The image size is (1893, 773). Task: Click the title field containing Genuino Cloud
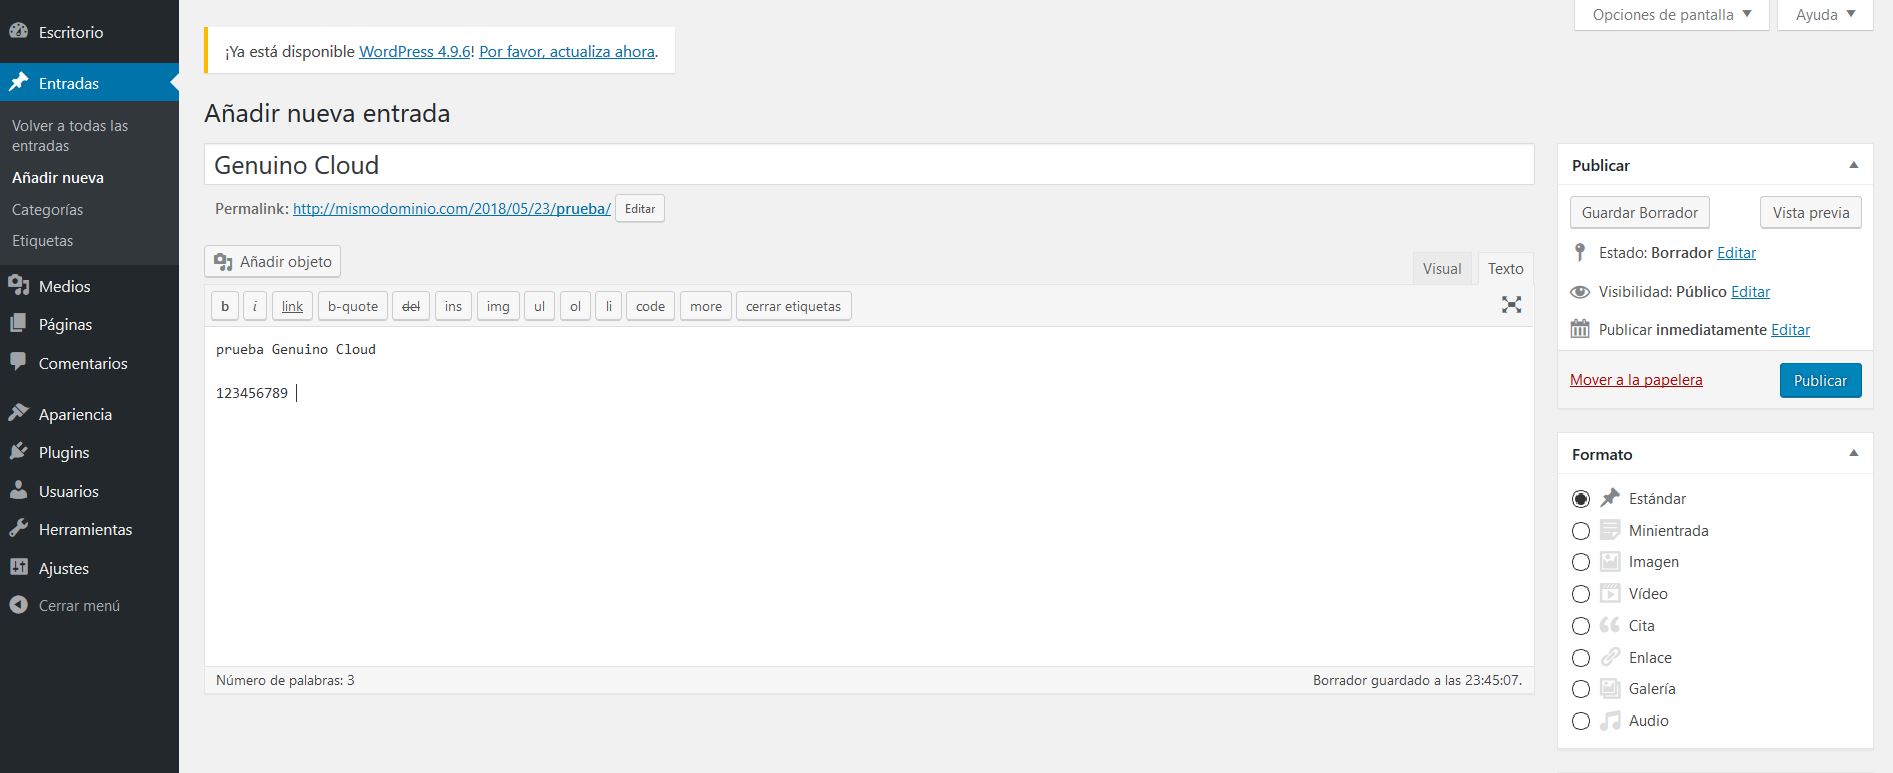[869, 164]
